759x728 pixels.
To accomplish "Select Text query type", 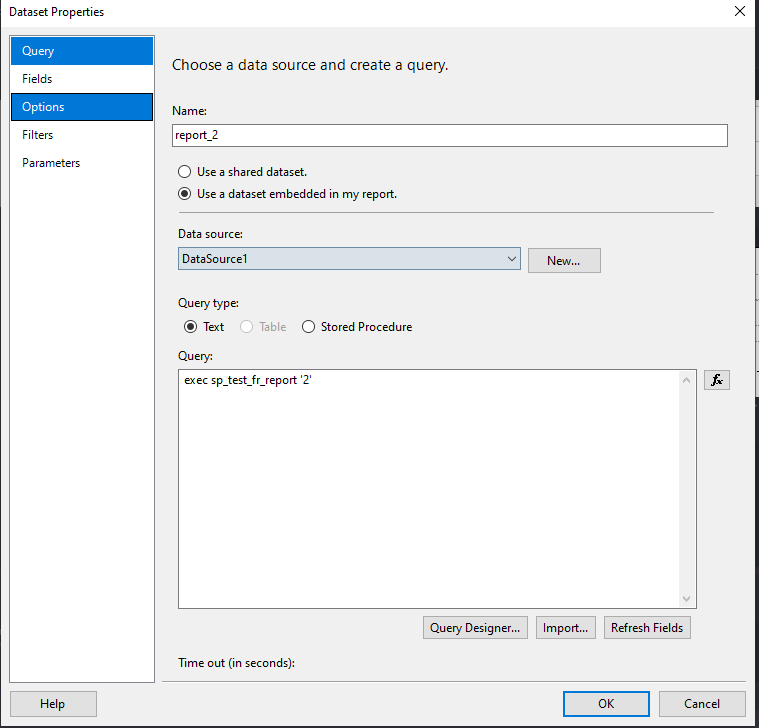I will pyautogui.click(x=191, y=327).
